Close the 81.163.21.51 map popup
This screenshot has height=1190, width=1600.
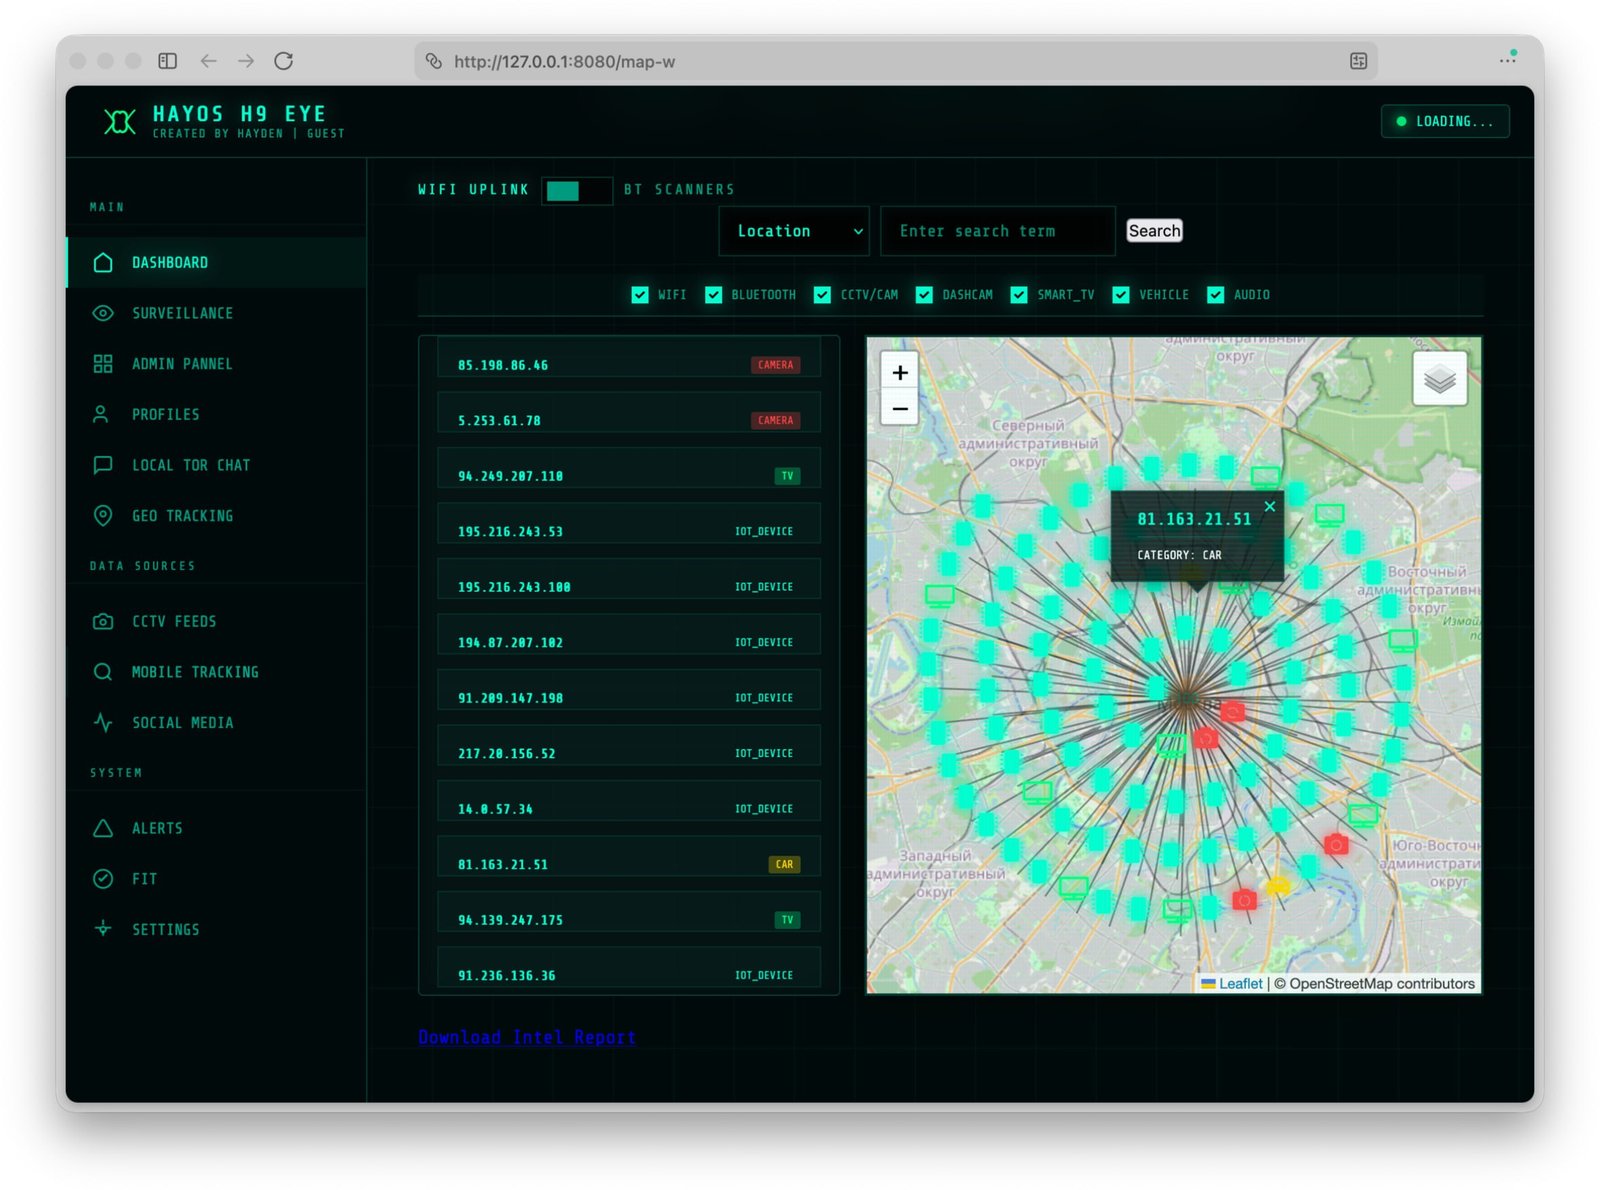pos(1269,507)
